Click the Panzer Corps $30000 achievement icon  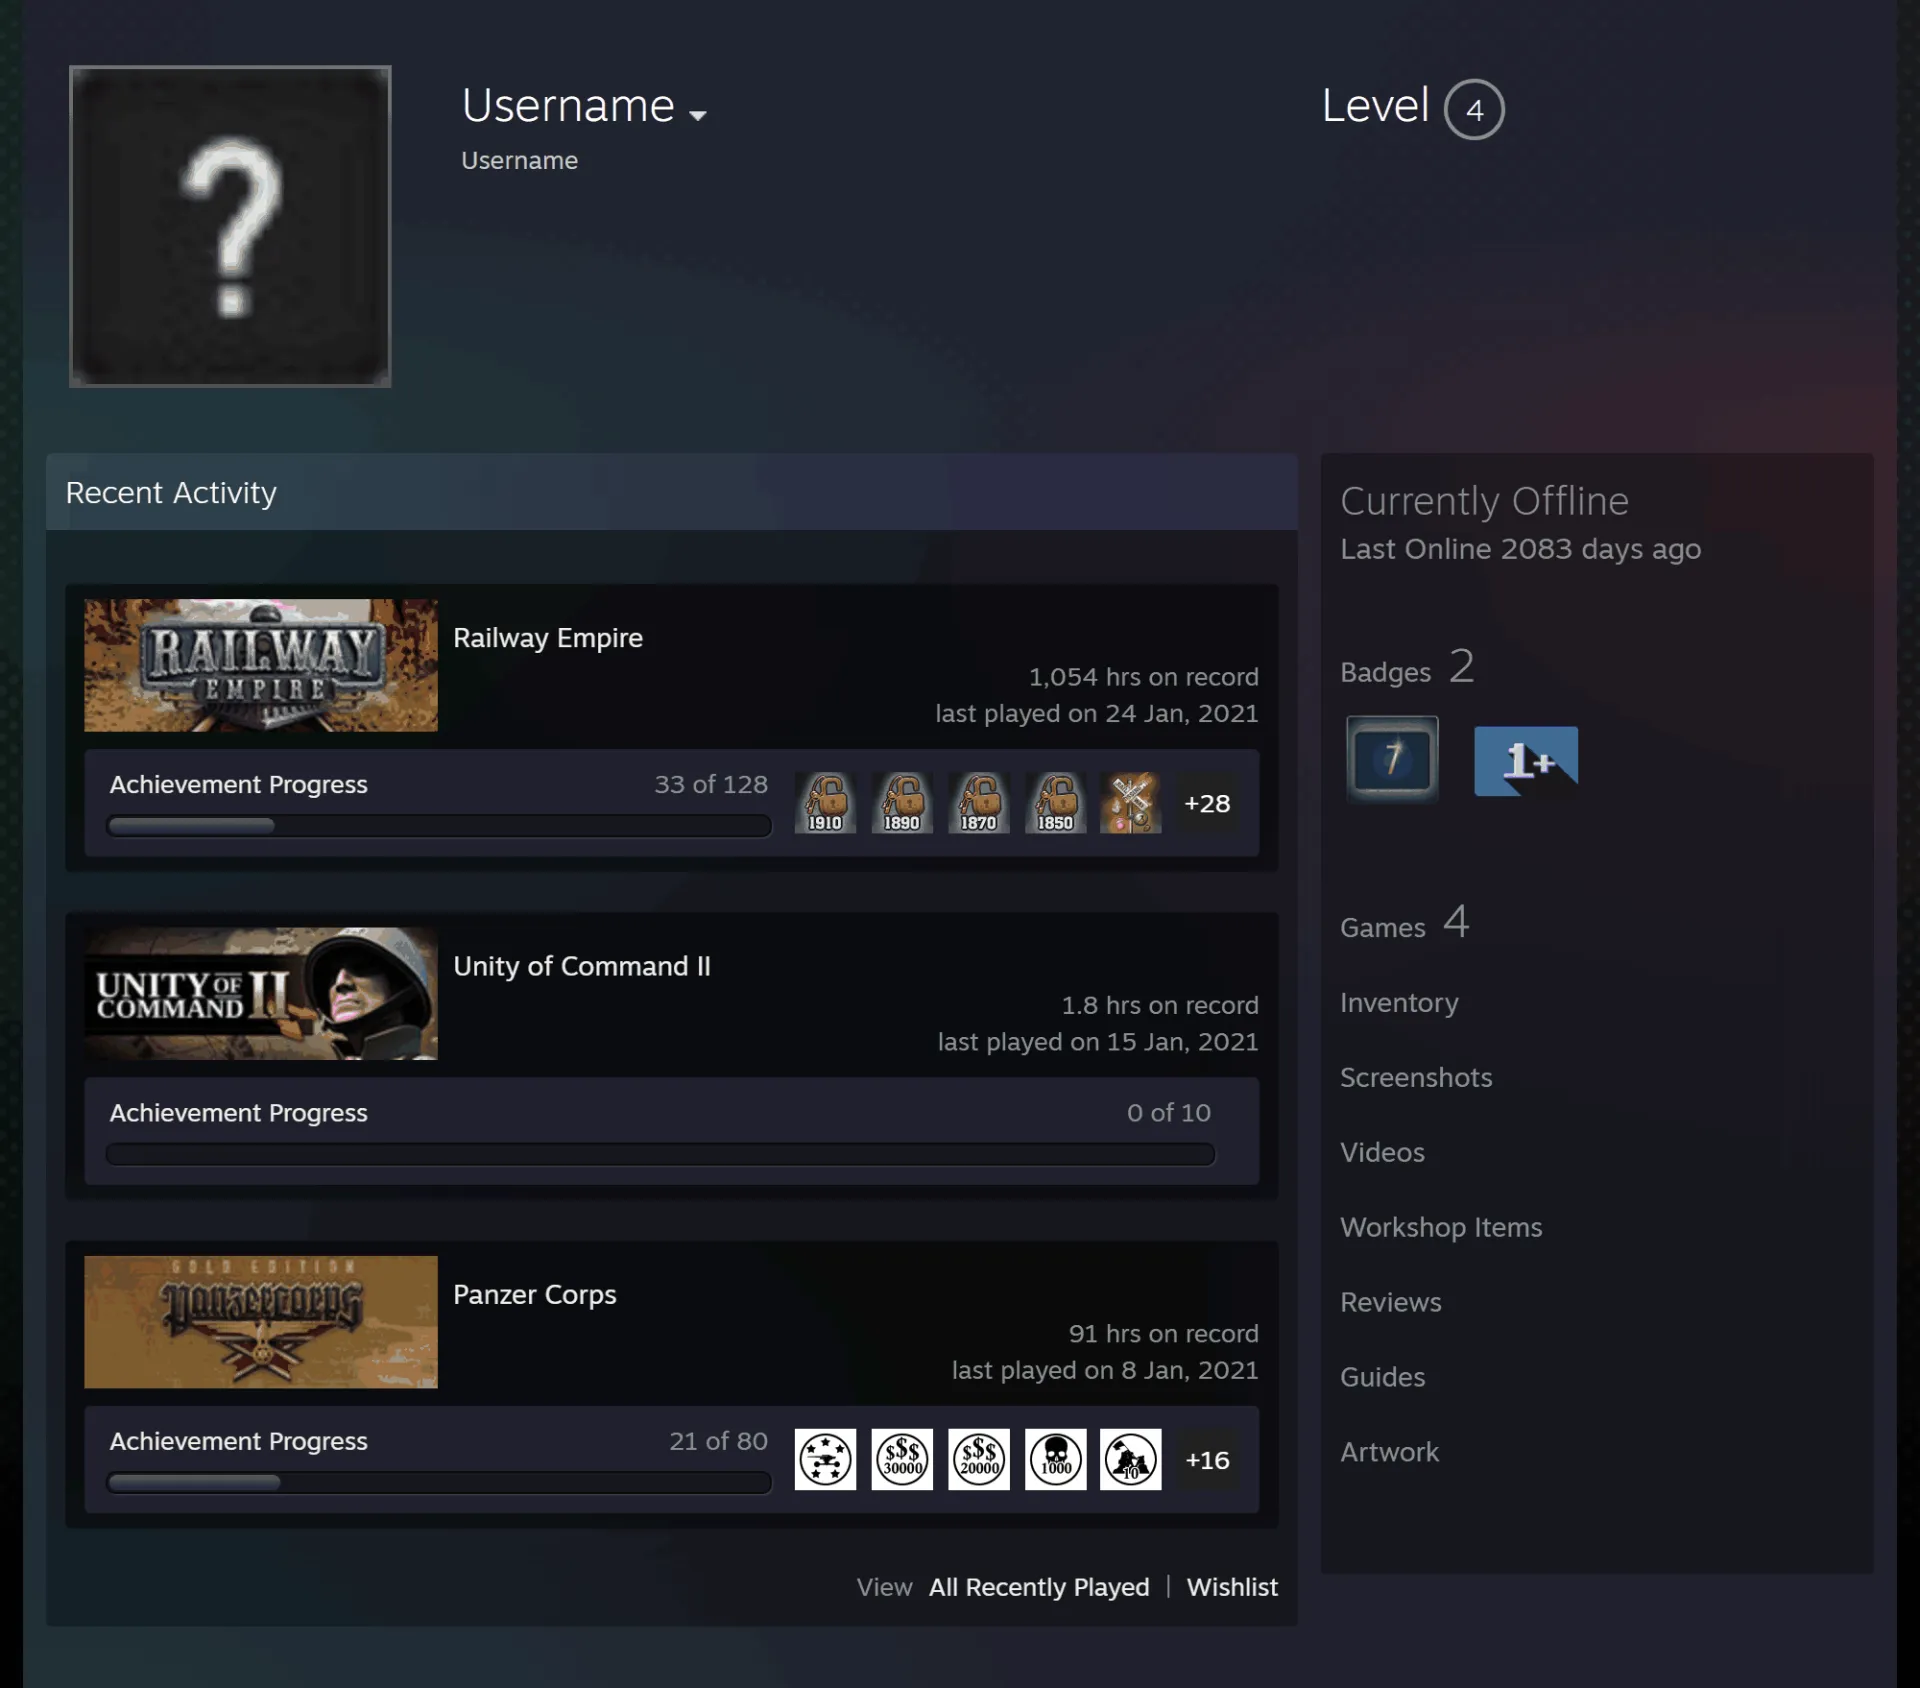pyautogui.click(x=902, y=1460)
